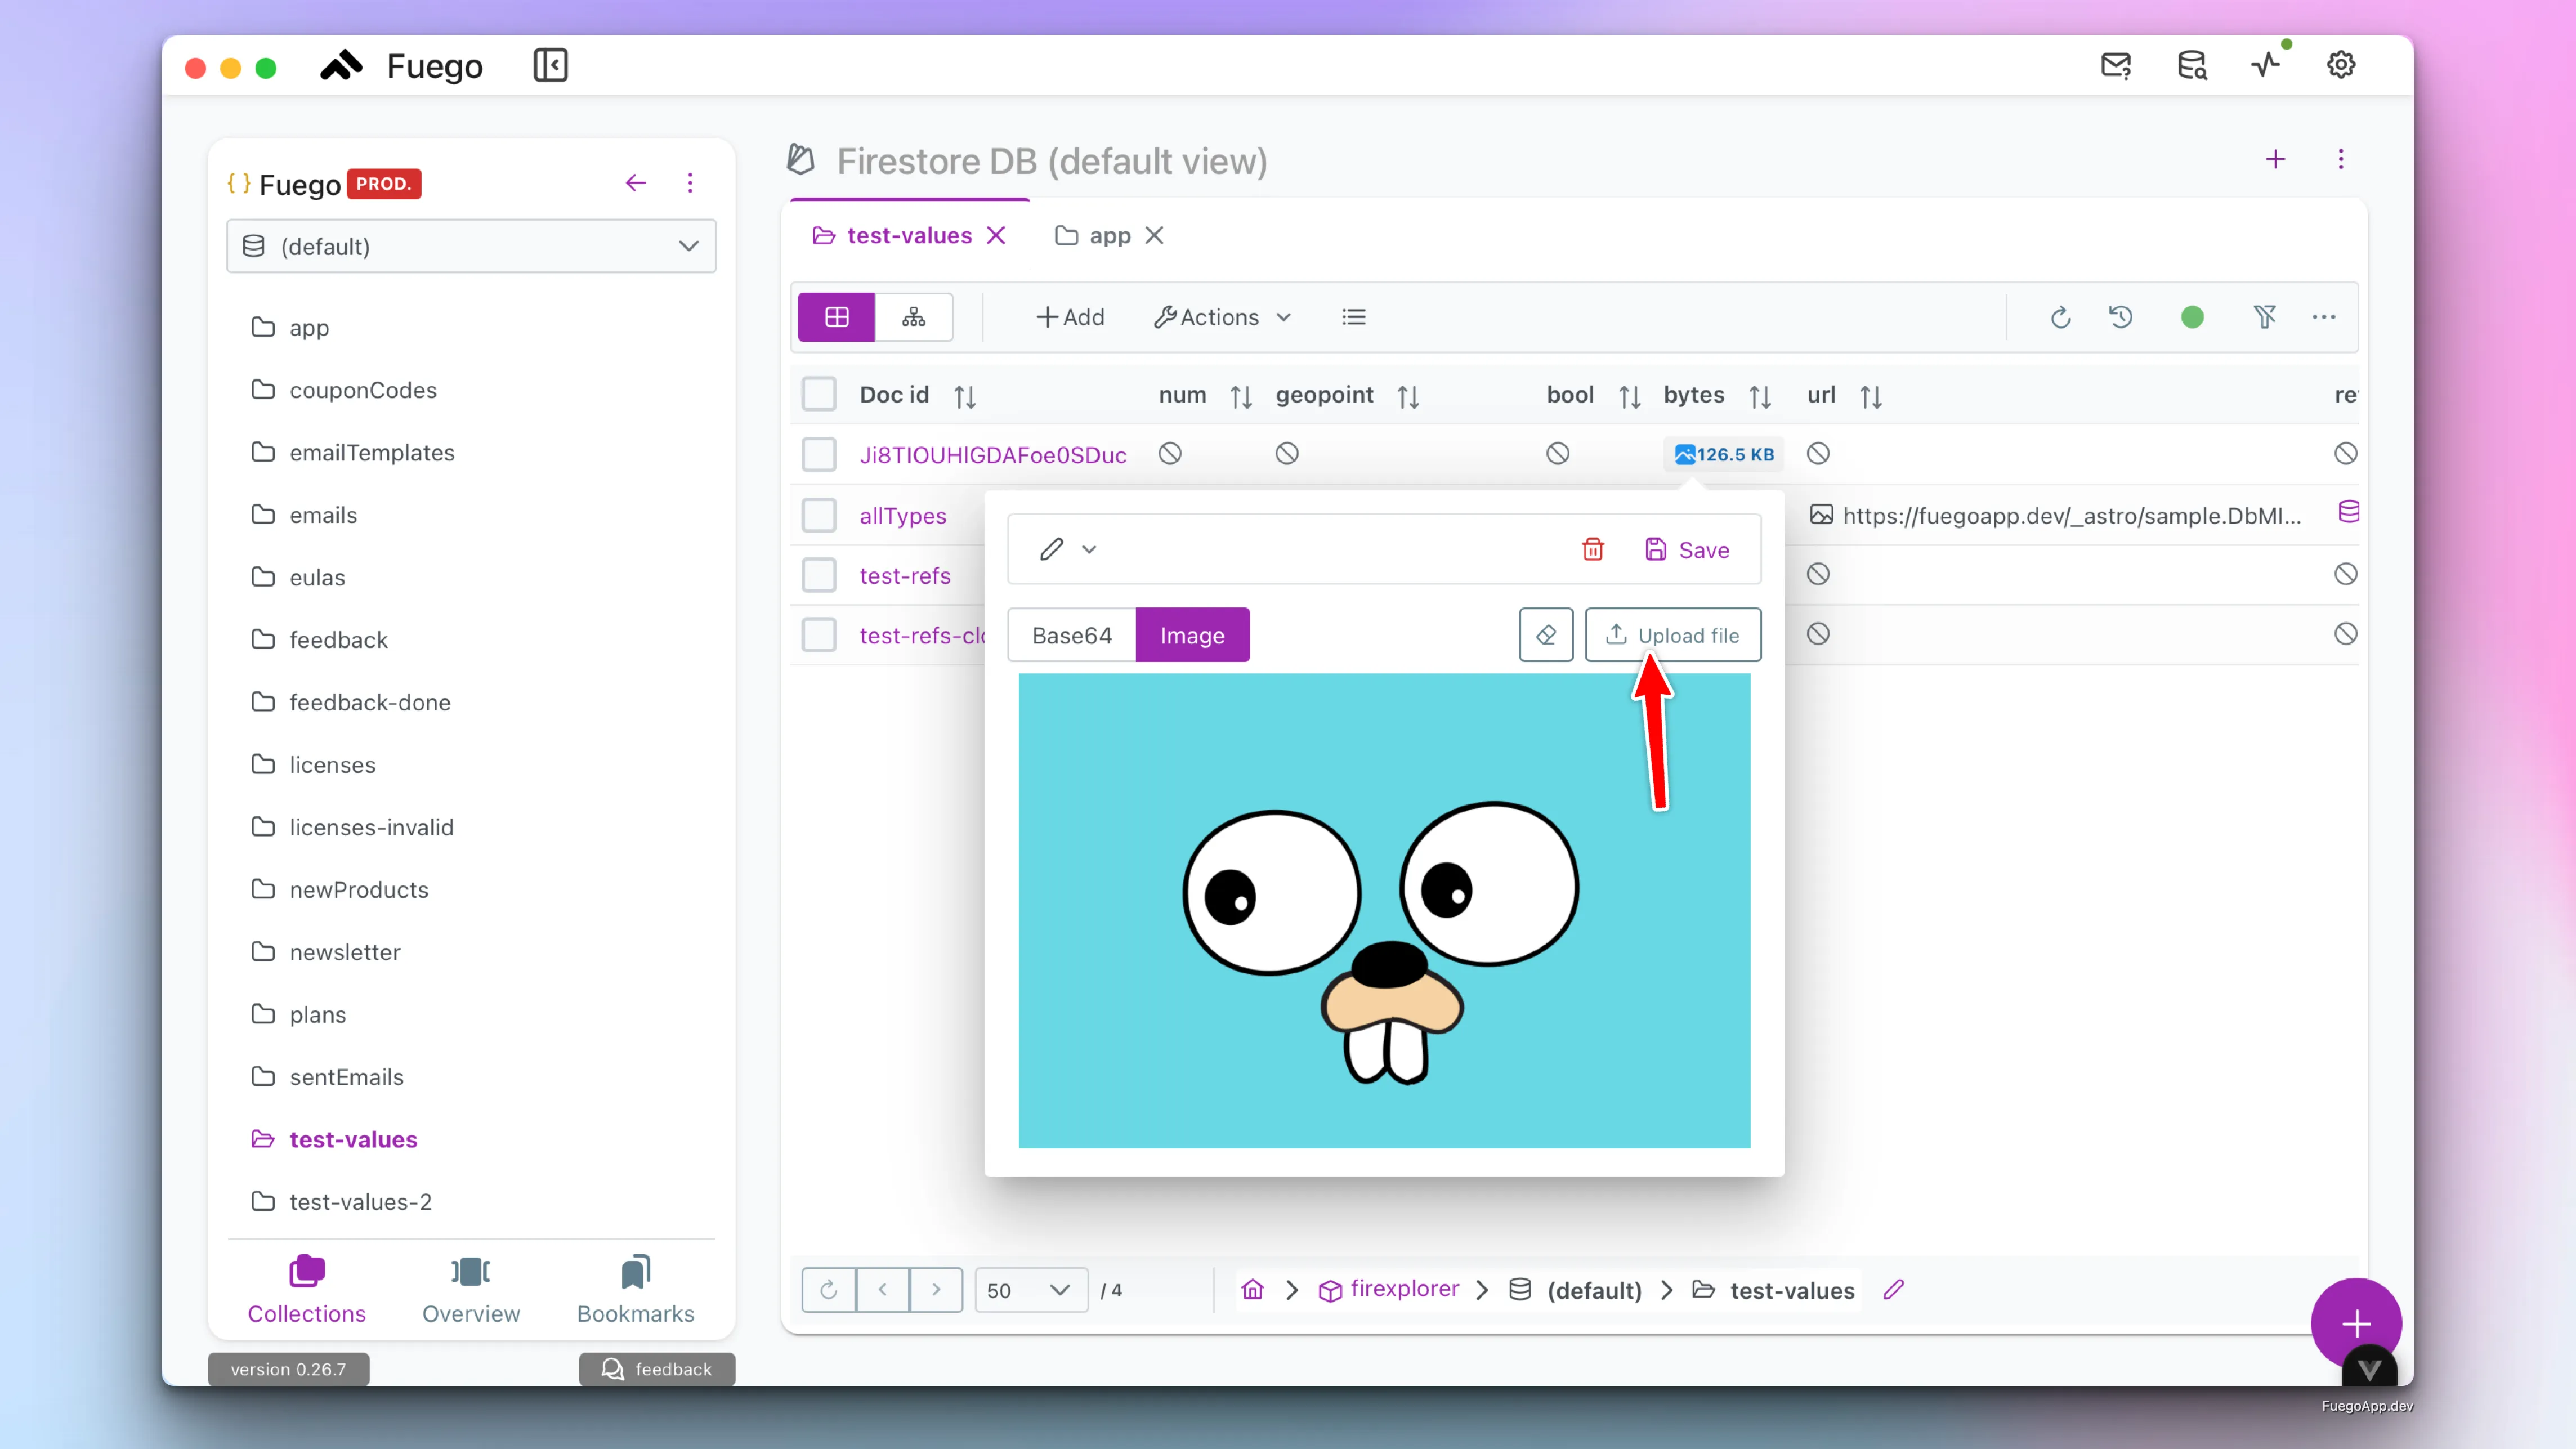Open the history clock icon
Screen dimensions: 2576x1449
pos(2120,317)
